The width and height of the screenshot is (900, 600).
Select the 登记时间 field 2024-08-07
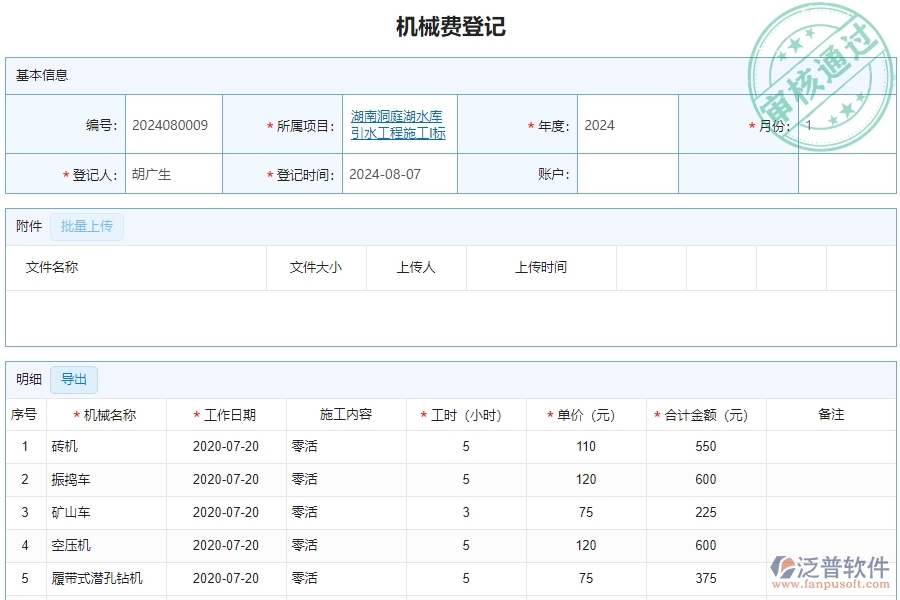[400, 174]
